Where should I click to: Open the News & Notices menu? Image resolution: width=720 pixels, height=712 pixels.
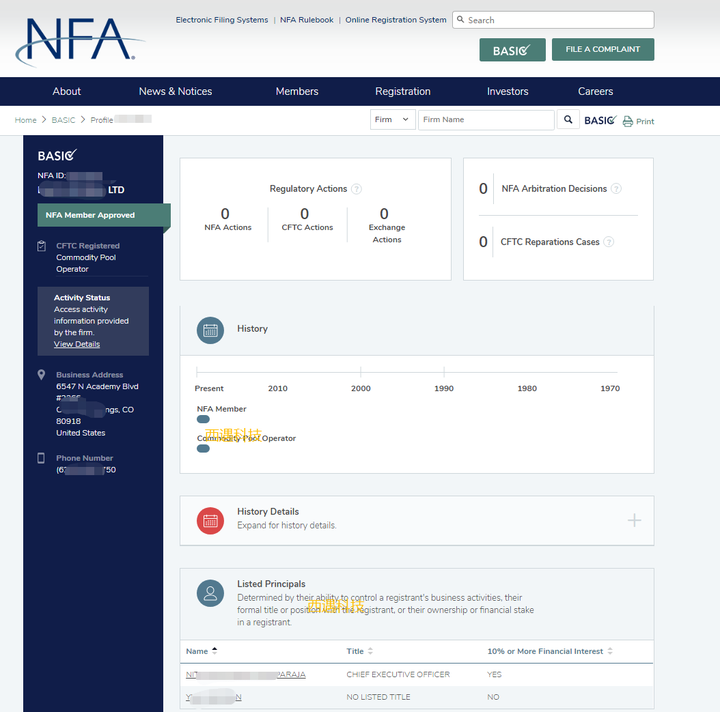coord(175,91)
